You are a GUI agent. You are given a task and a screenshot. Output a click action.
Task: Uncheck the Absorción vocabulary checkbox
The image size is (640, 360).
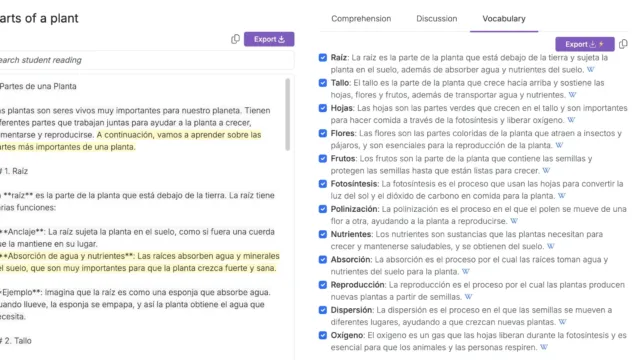323,260
